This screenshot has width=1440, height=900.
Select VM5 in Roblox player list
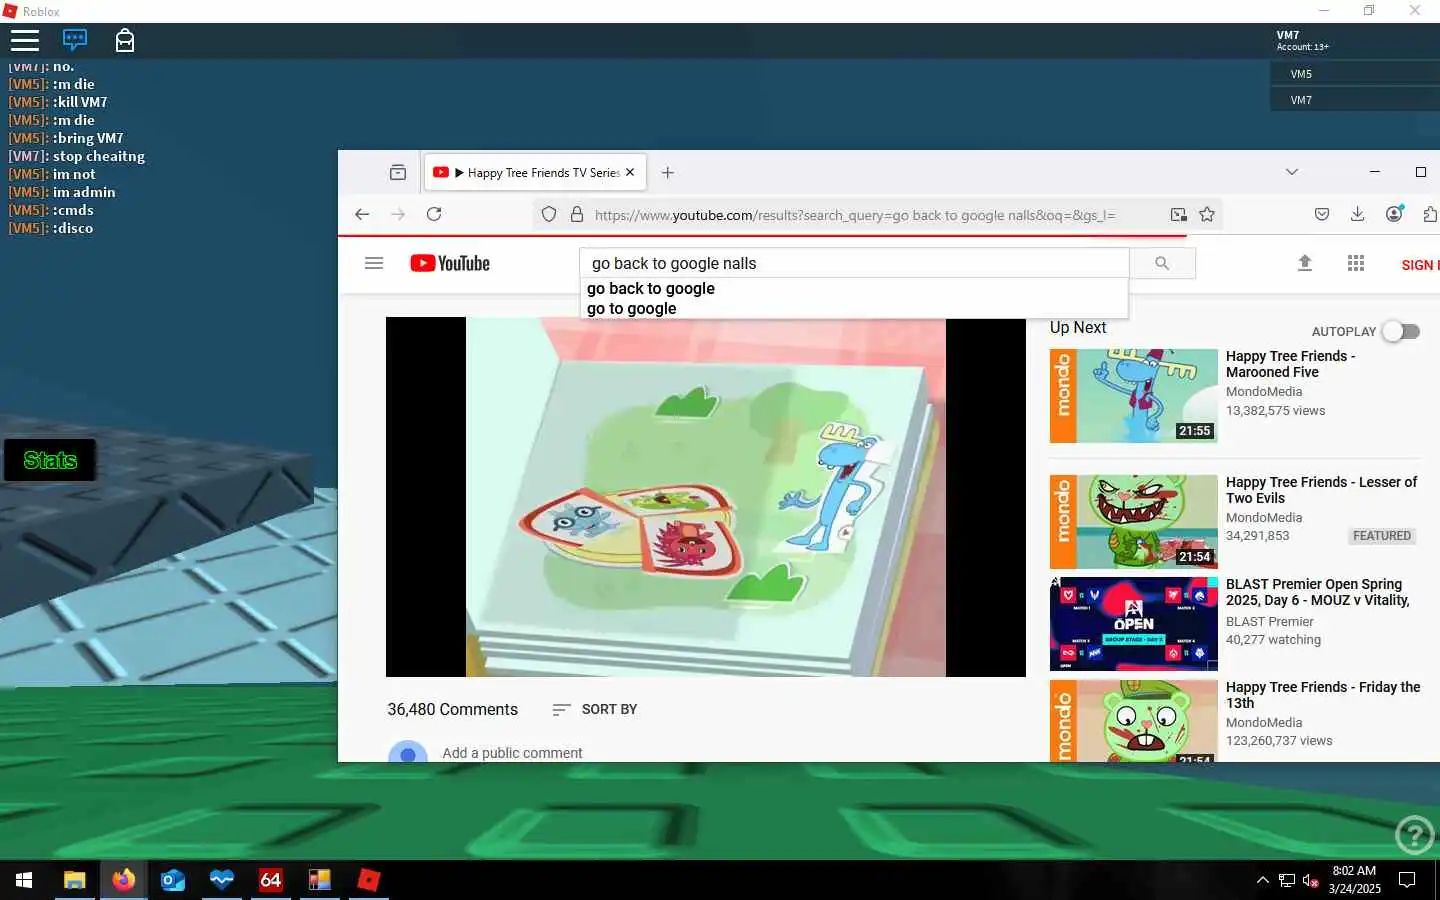[x=1355, y=74]
